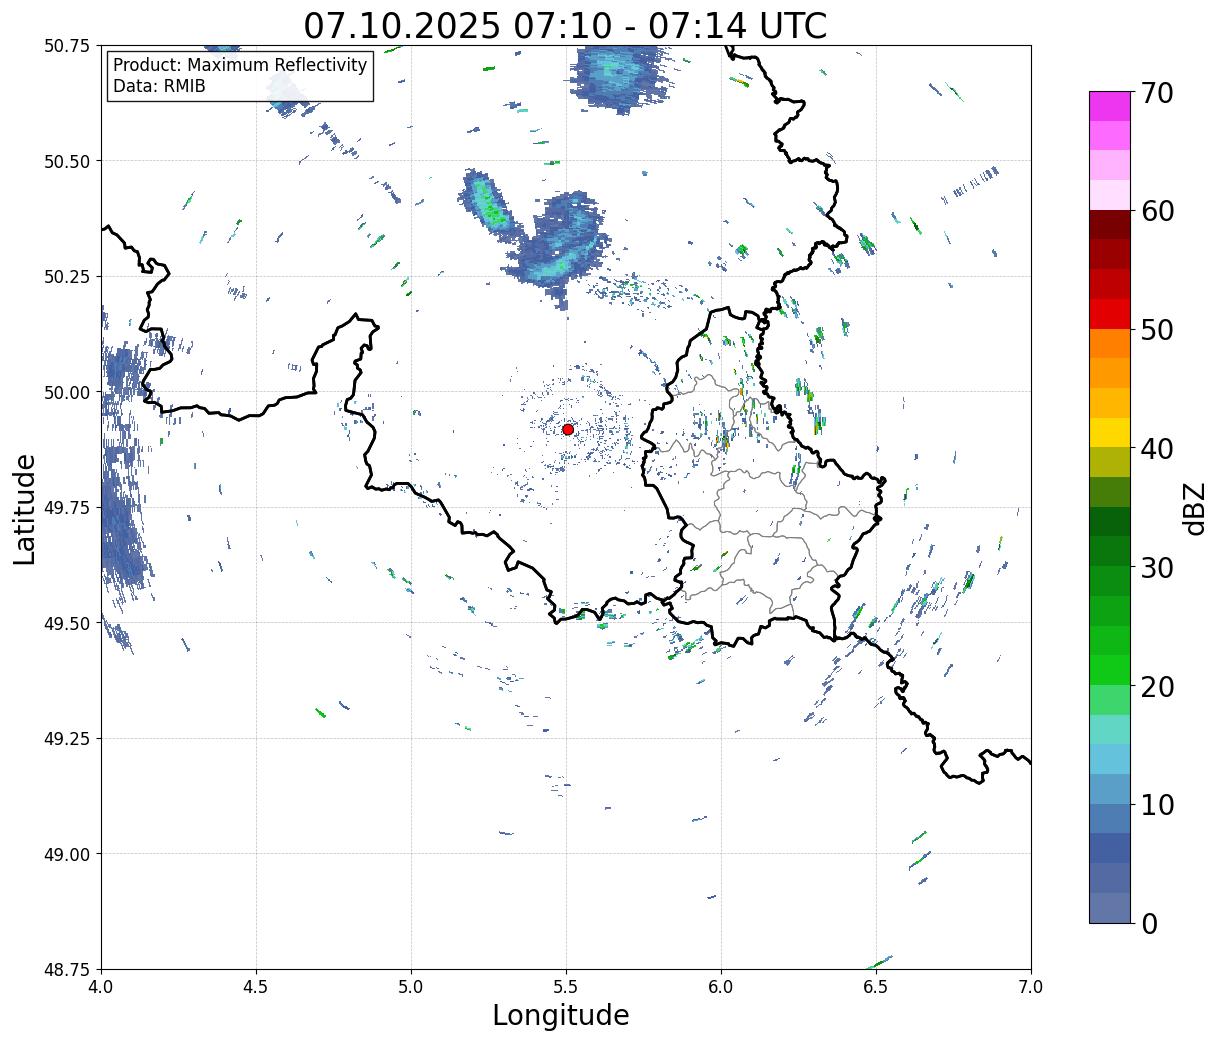Pick the bright red band just above 50
The image size is (1219, 1040).
coord(1110,314)
